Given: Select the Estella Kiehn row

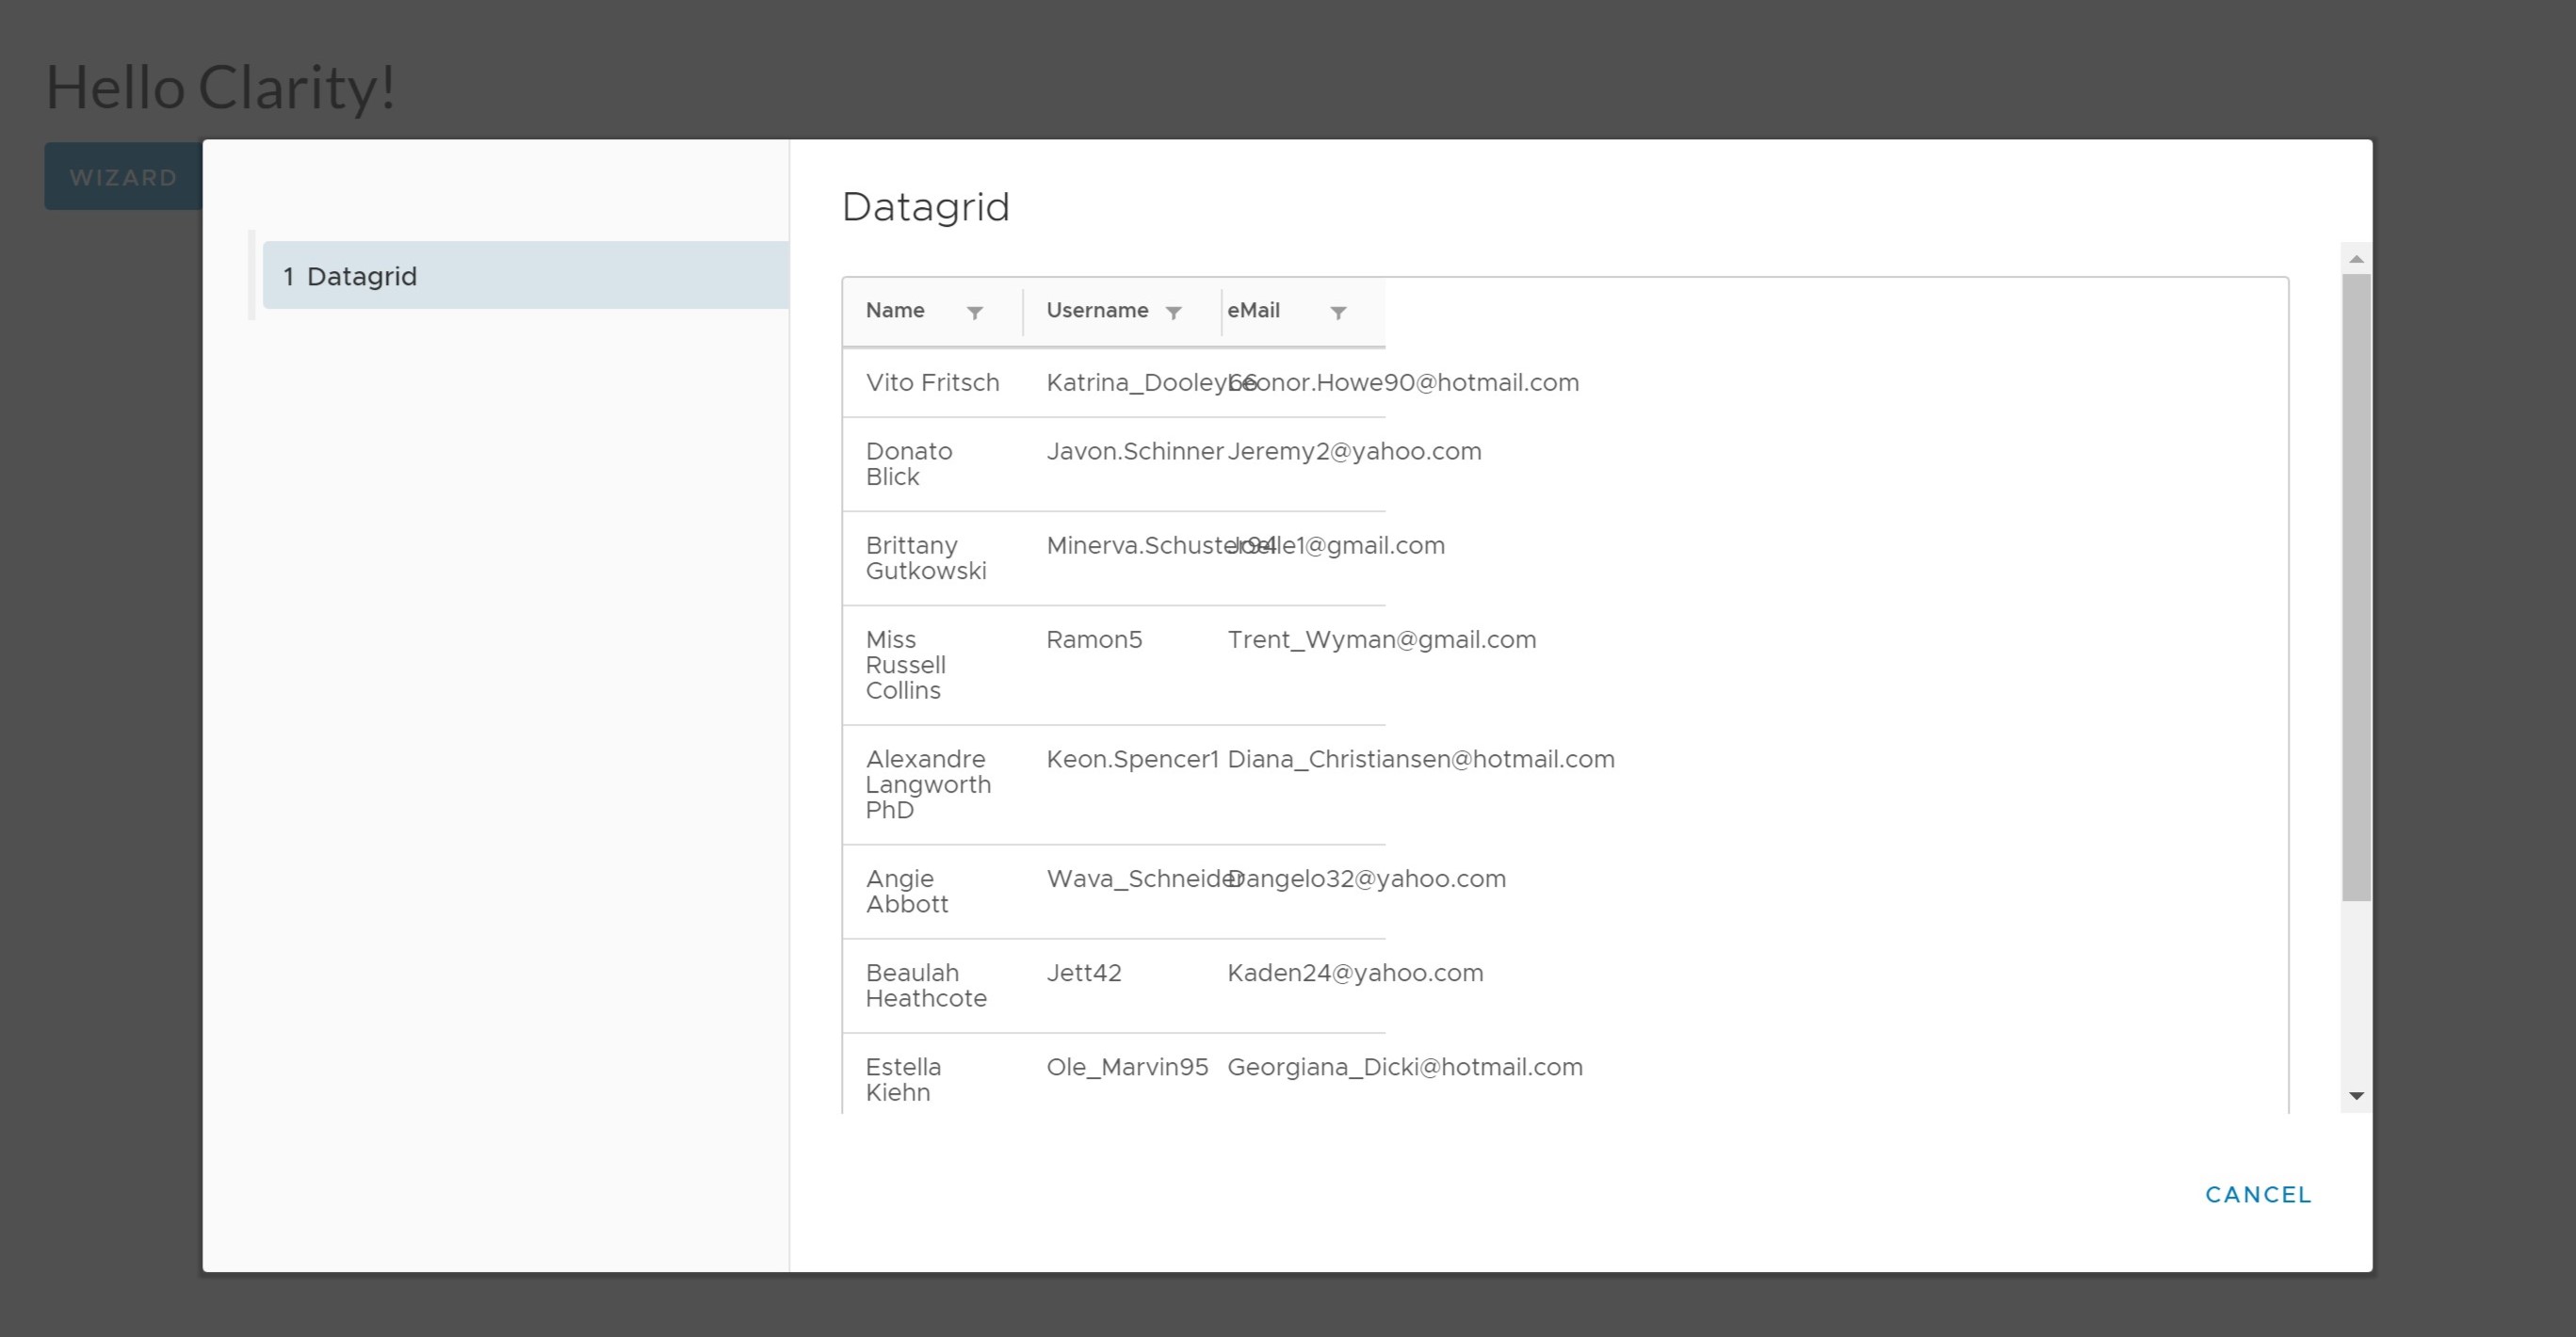Looking at the screenshot, I should click(x=903, y=1079).
